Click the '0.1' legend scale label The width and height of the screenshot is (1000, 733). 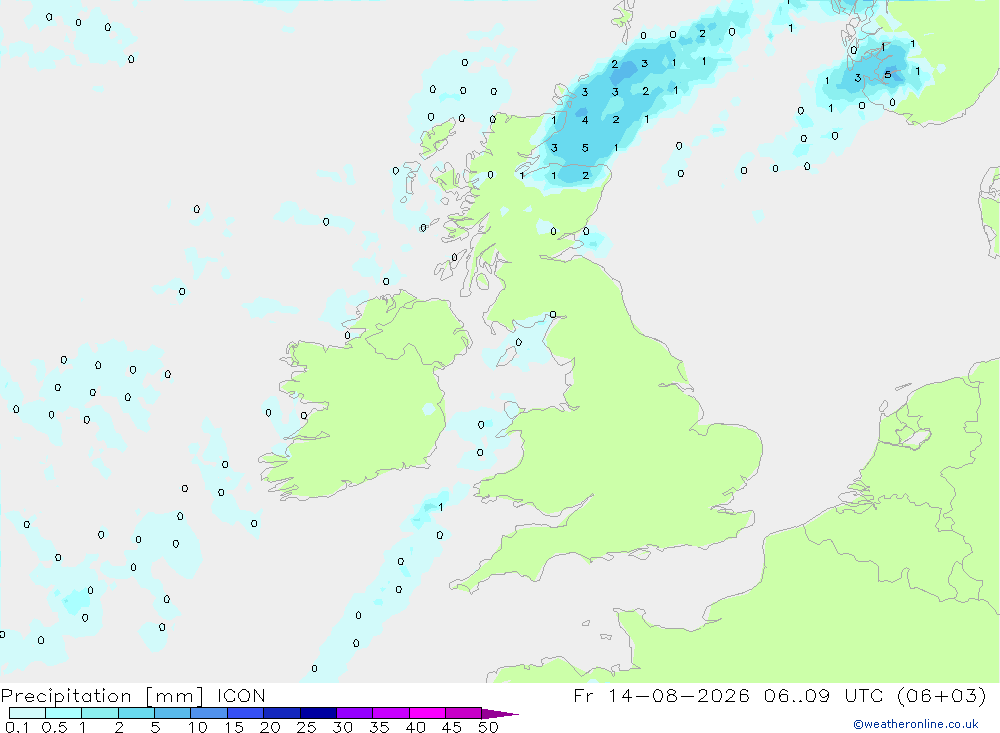pyautogui.click(x=17, y=727)
